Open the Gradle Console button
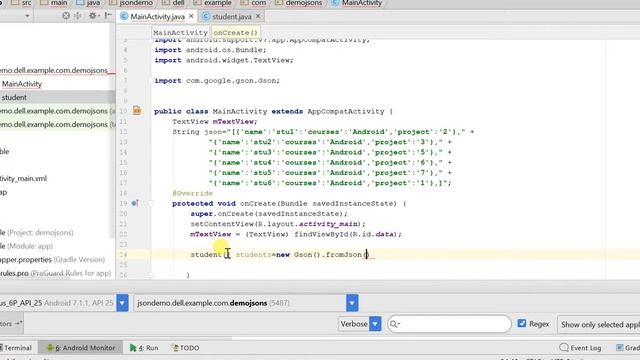The image size is (640, 360). [628, 348]
